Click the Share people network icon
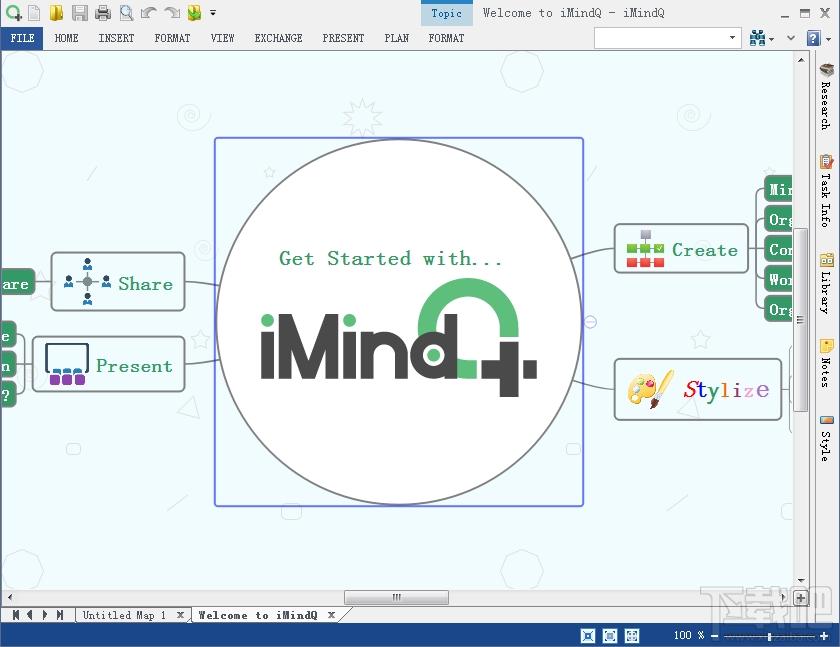 87,282
